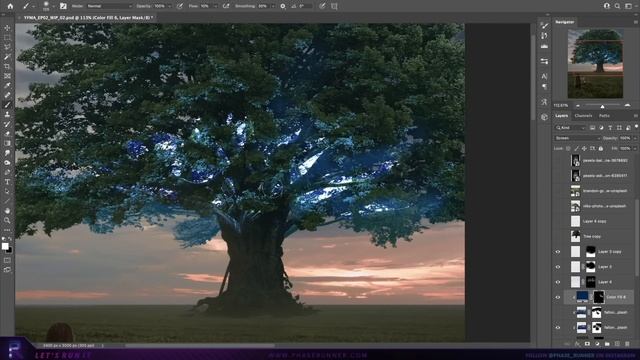
Task: Select the Lasso tool
Action: (x=7, y=47)
